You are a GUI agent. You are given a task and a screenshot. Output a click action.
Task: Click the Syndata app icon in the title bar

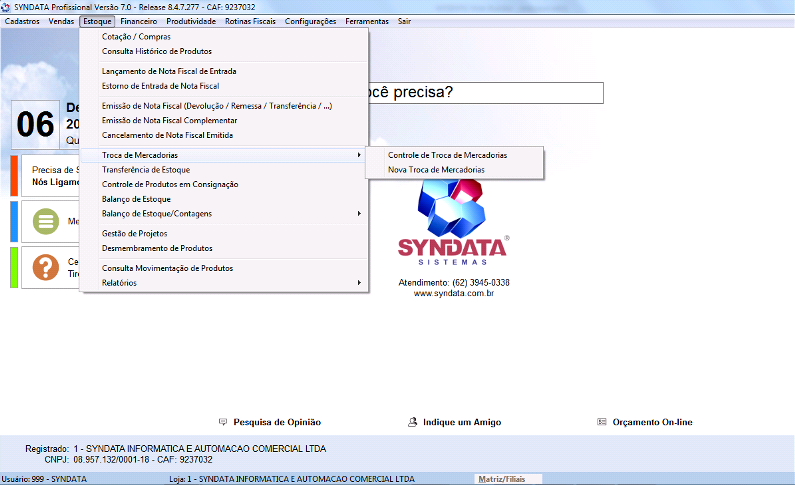tap(6, 7)
